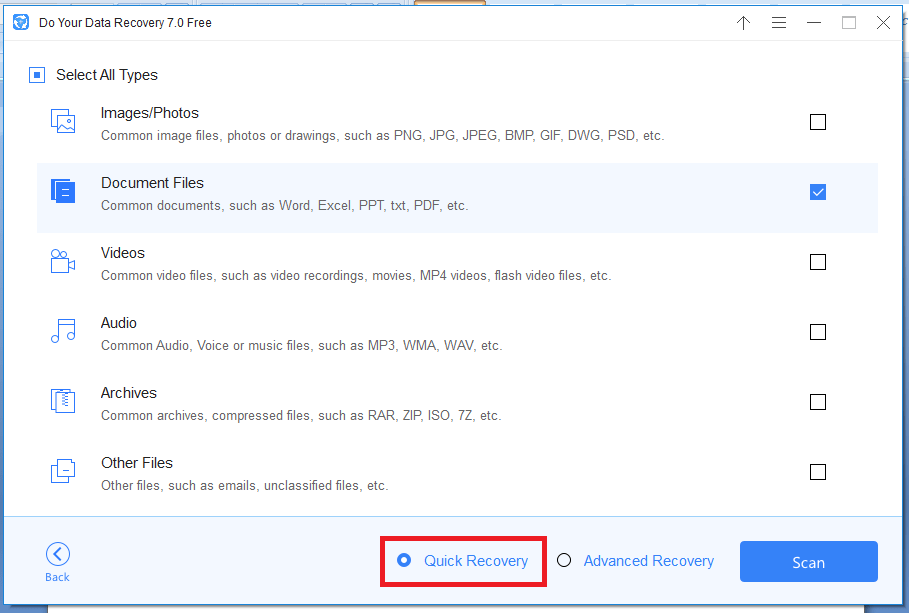Viewport: 909px width, 613px height.
Task: Click the Archives zip icon
Action: pyautogui.click(x=63, y=401)
